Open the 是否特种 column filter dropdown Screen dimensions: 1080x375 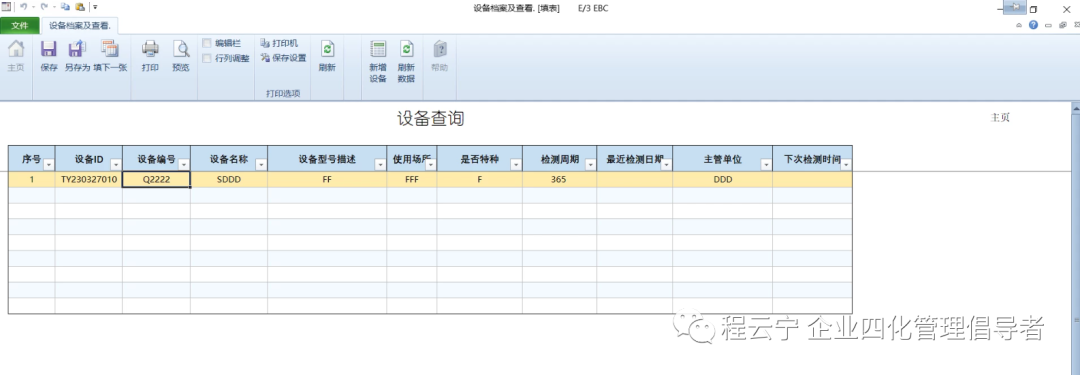click(x=516, y=165)
